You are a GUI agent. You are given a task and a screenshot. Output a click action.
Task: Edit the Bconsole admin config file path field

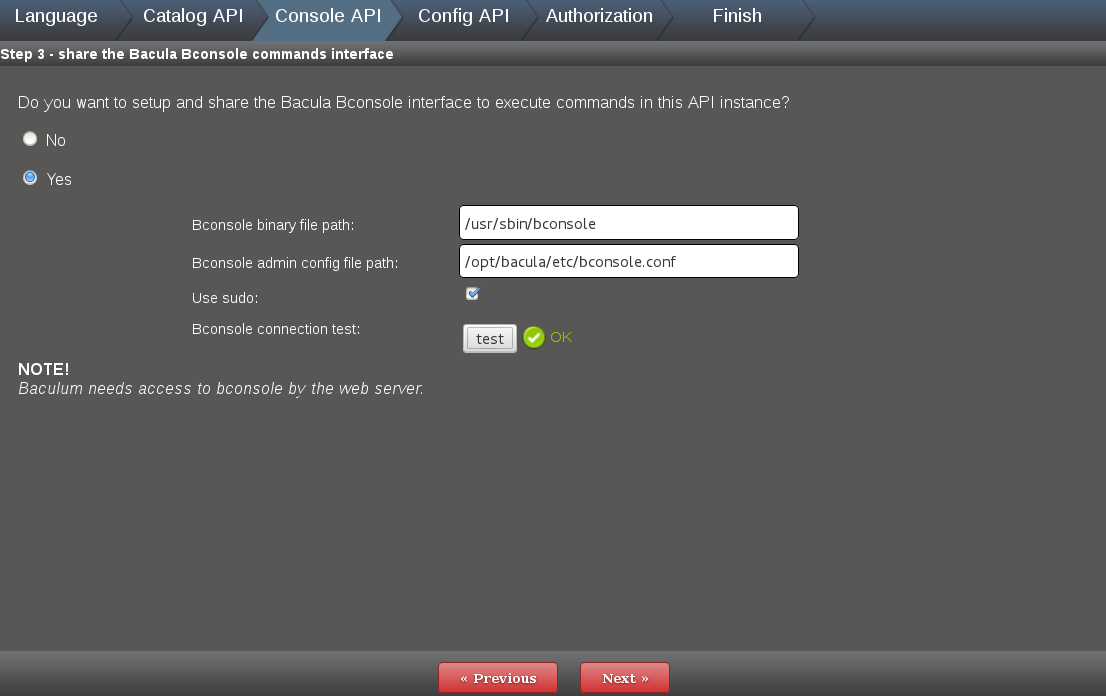click(x=628, y=261)
